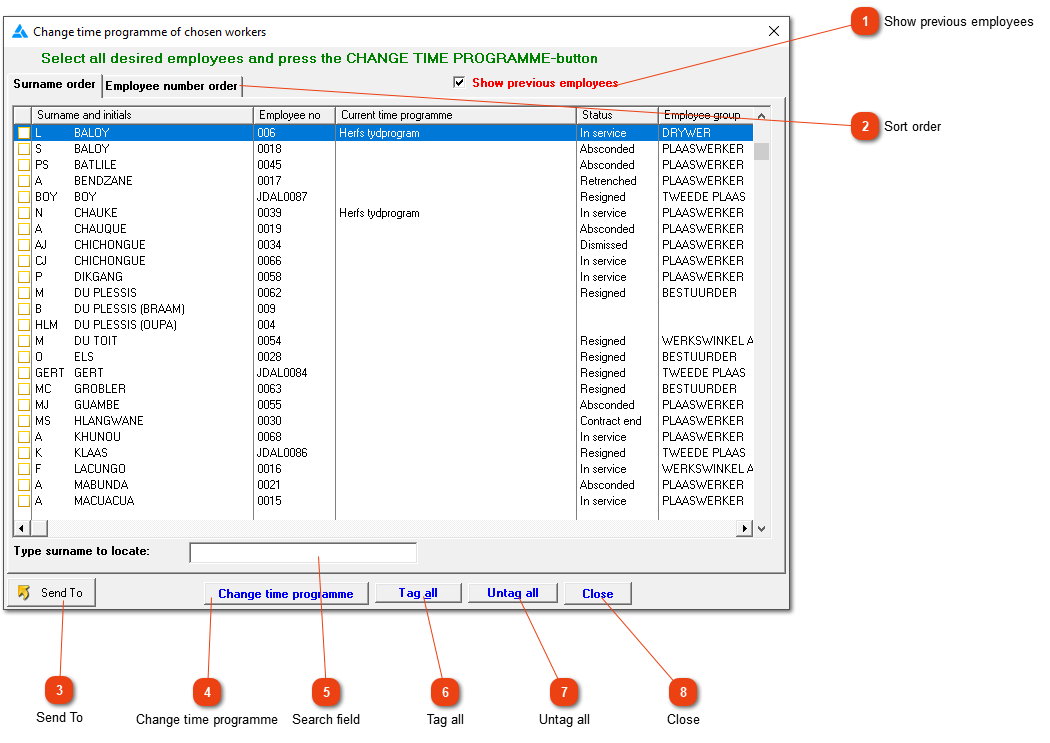This screenshot has height=743, width=1050.
Task: Select the DU TOIT employee row
Action: tap(383, 341)
